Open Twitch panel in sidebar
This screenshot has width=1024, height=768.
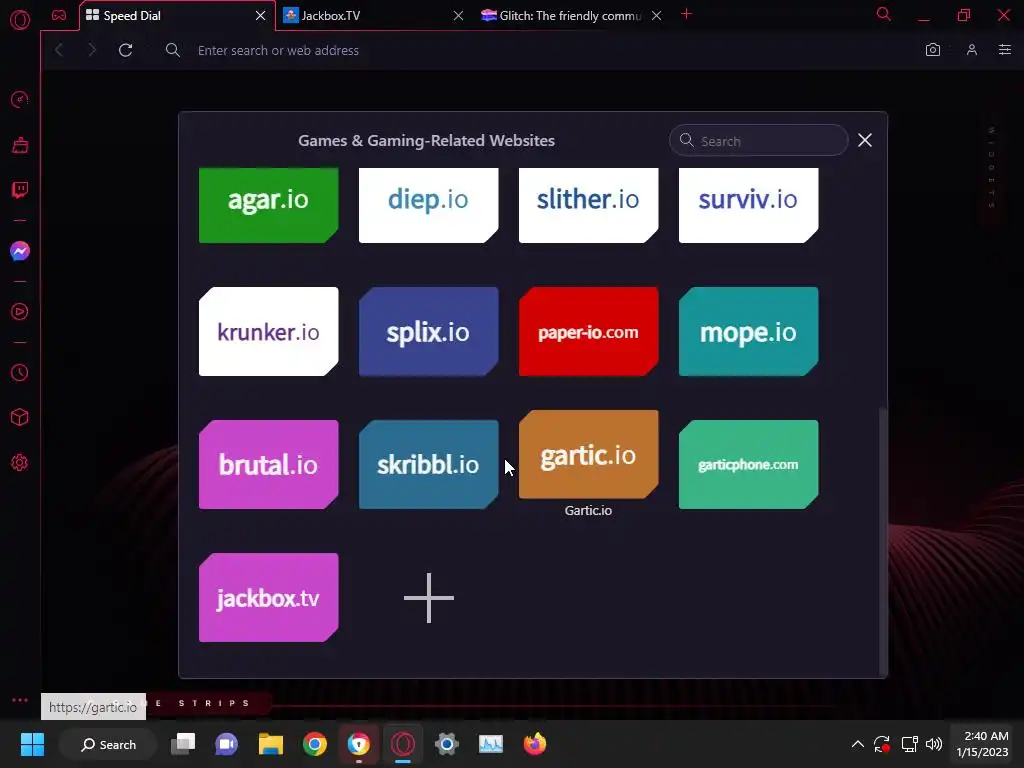(x=20, y=190)
